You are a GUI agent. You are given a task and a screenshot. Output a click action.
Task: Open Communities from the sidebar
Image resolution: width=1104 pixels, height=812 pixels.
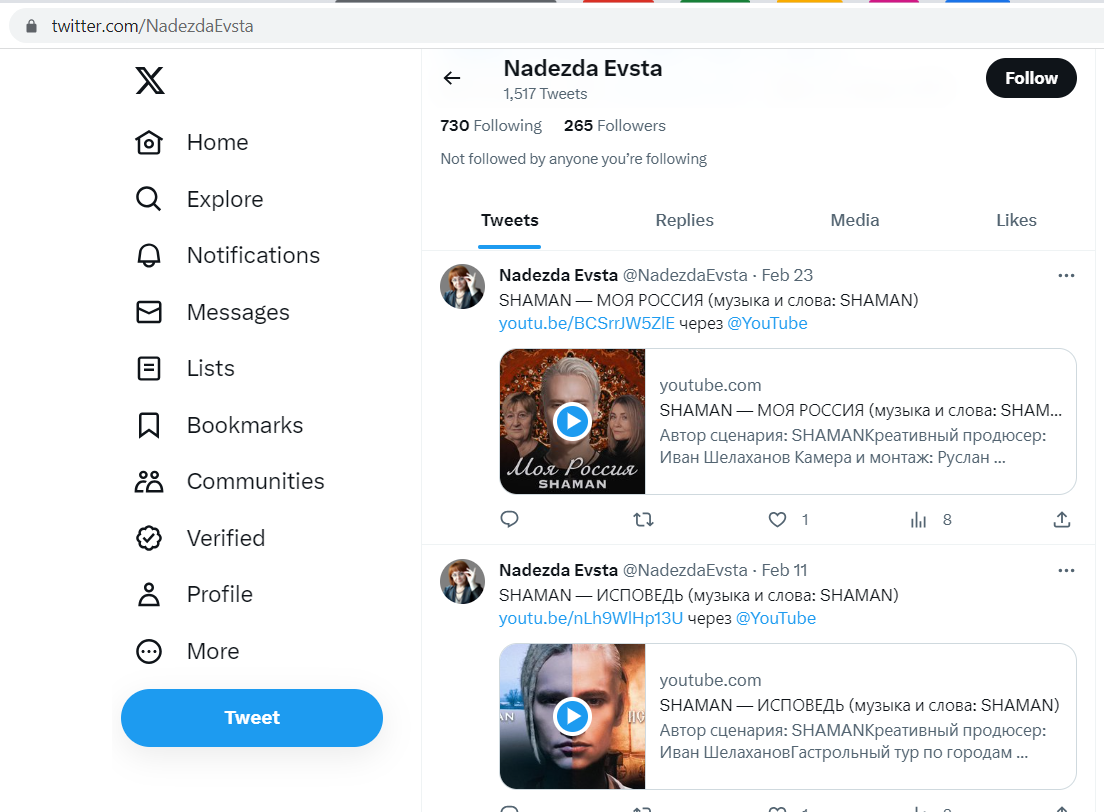[256, 482]
